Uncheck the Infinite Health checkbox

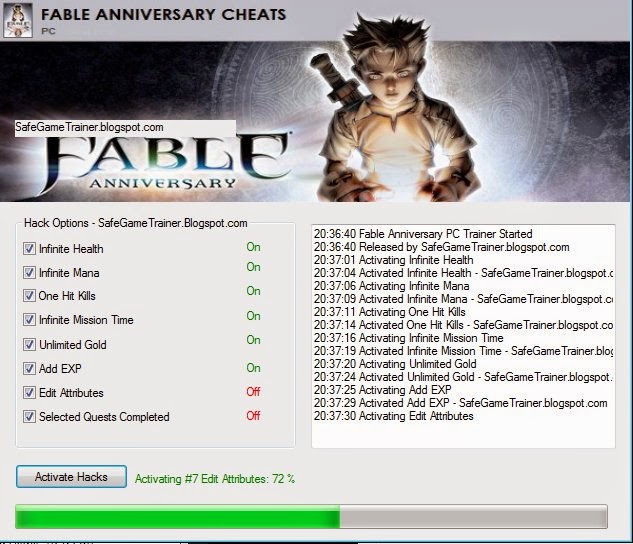[x=29, y=248]
